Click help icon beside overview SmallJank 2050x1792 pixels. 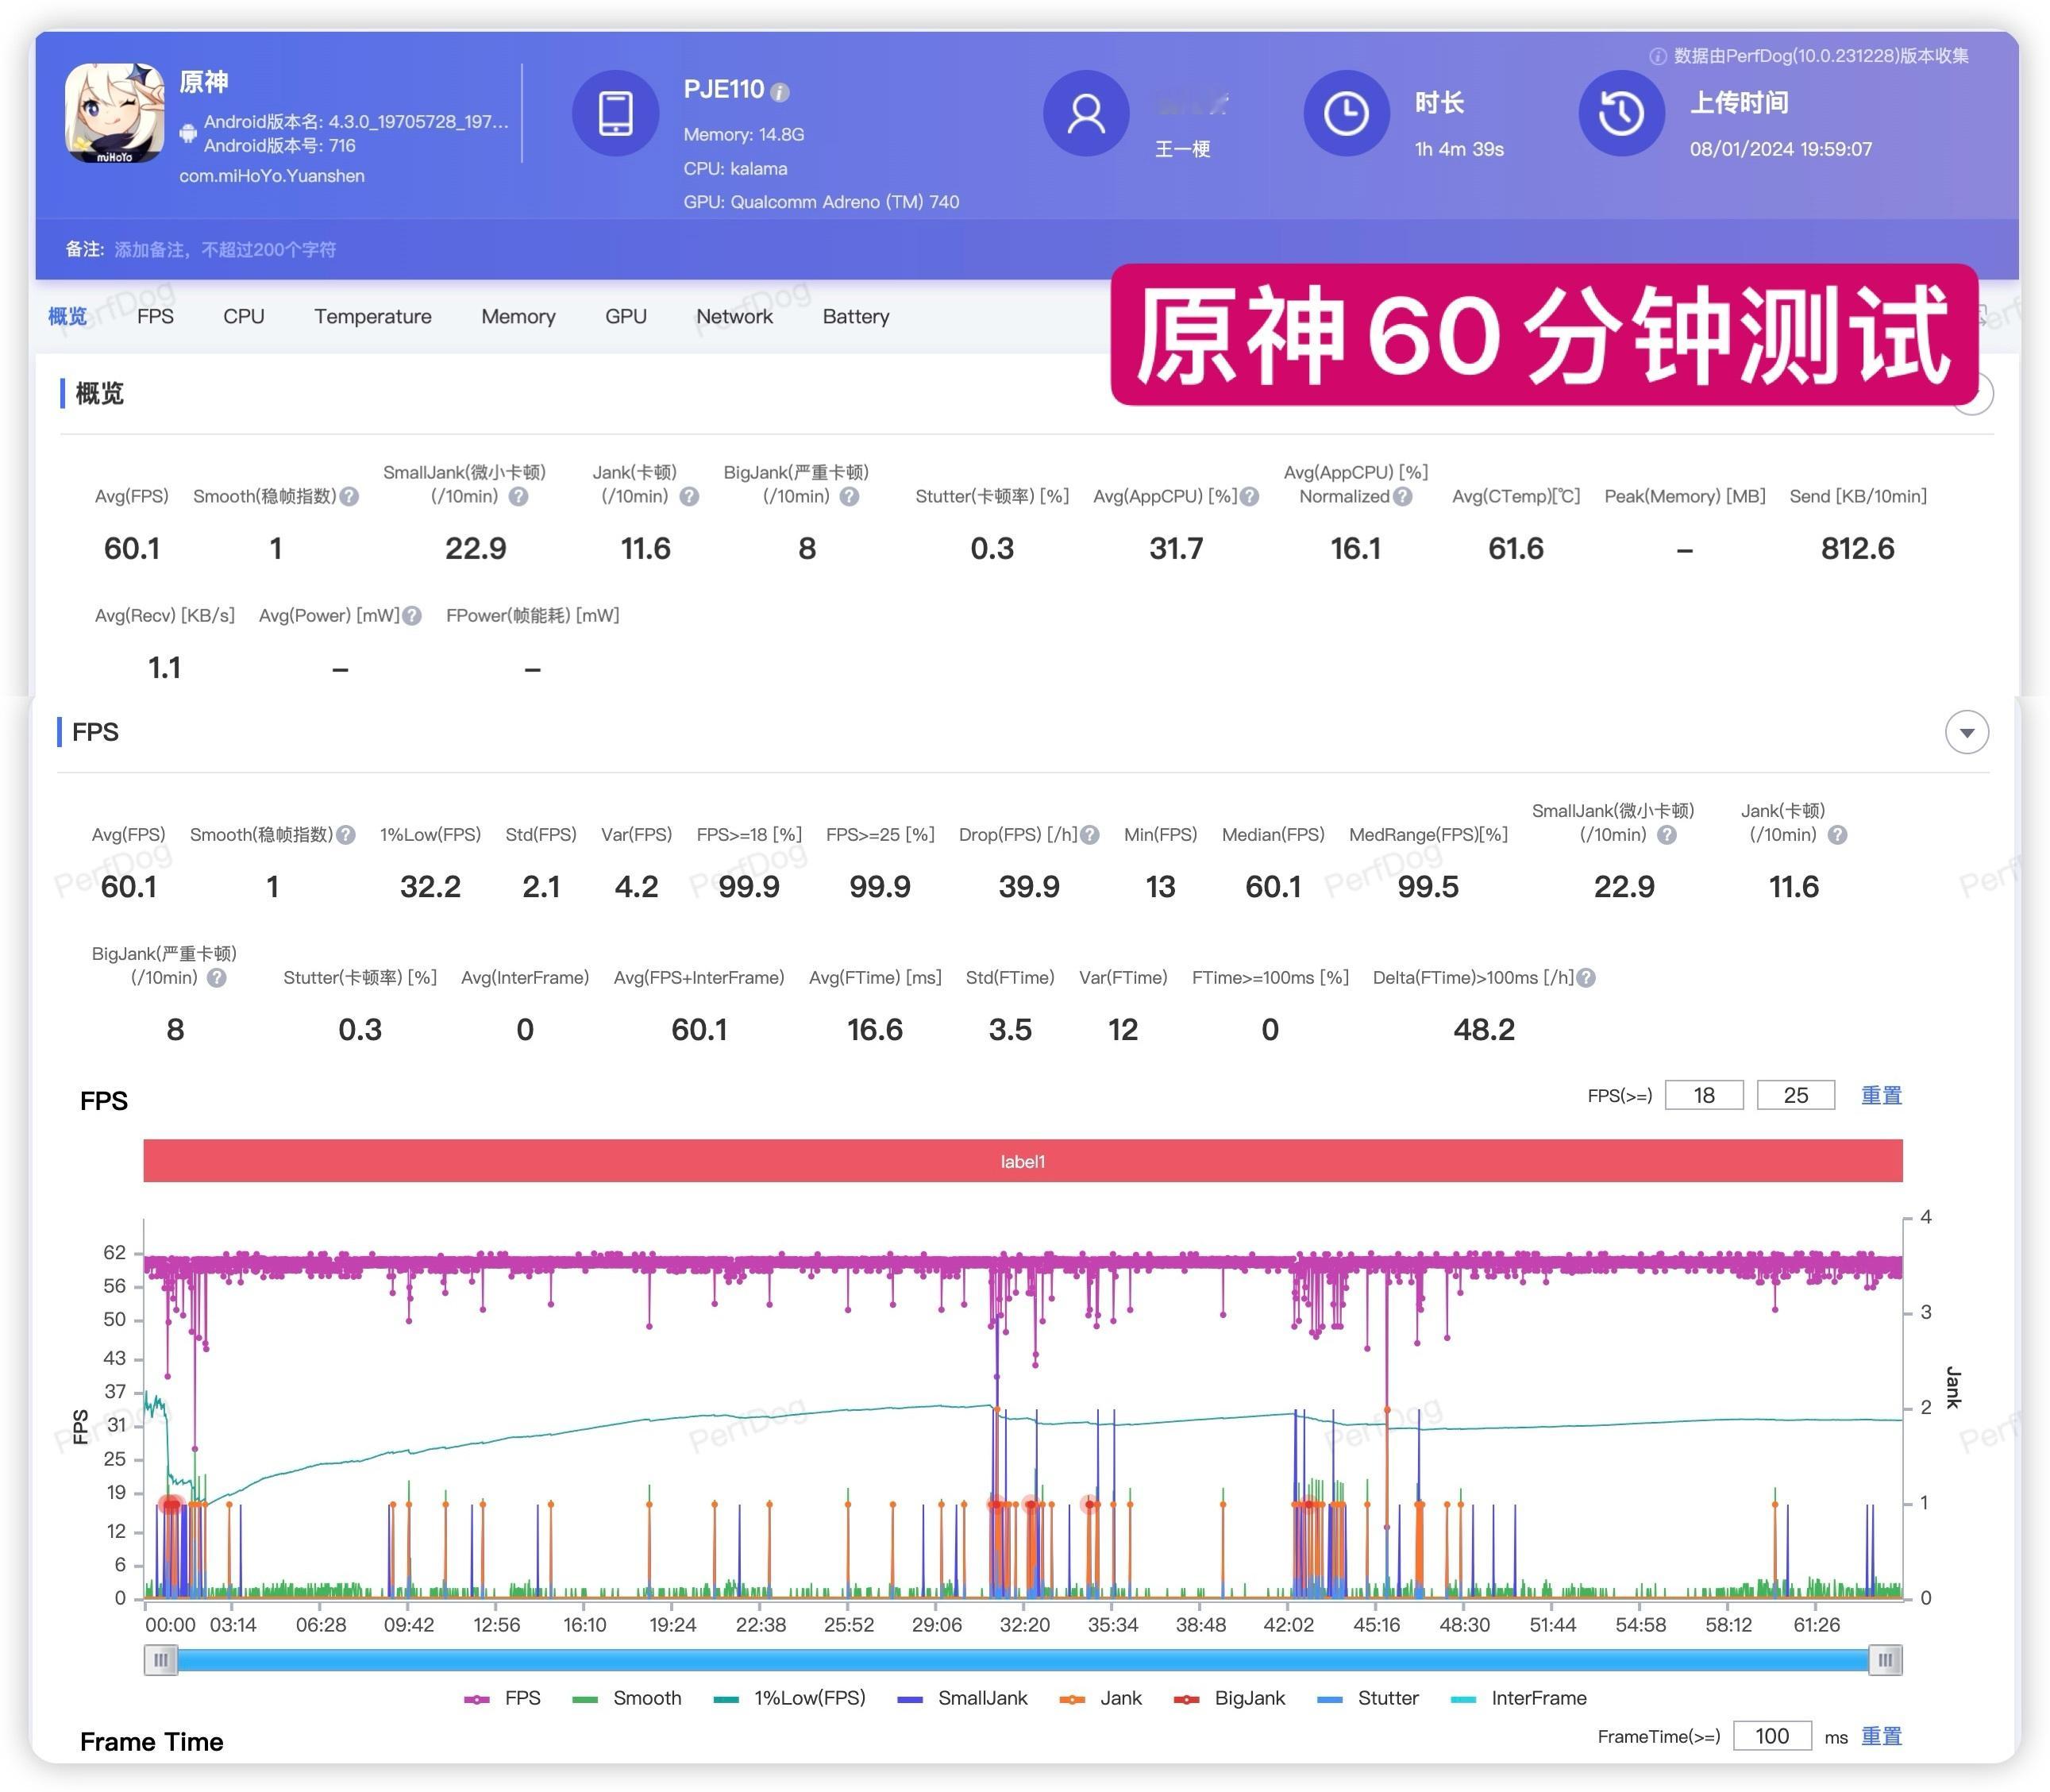518,496
